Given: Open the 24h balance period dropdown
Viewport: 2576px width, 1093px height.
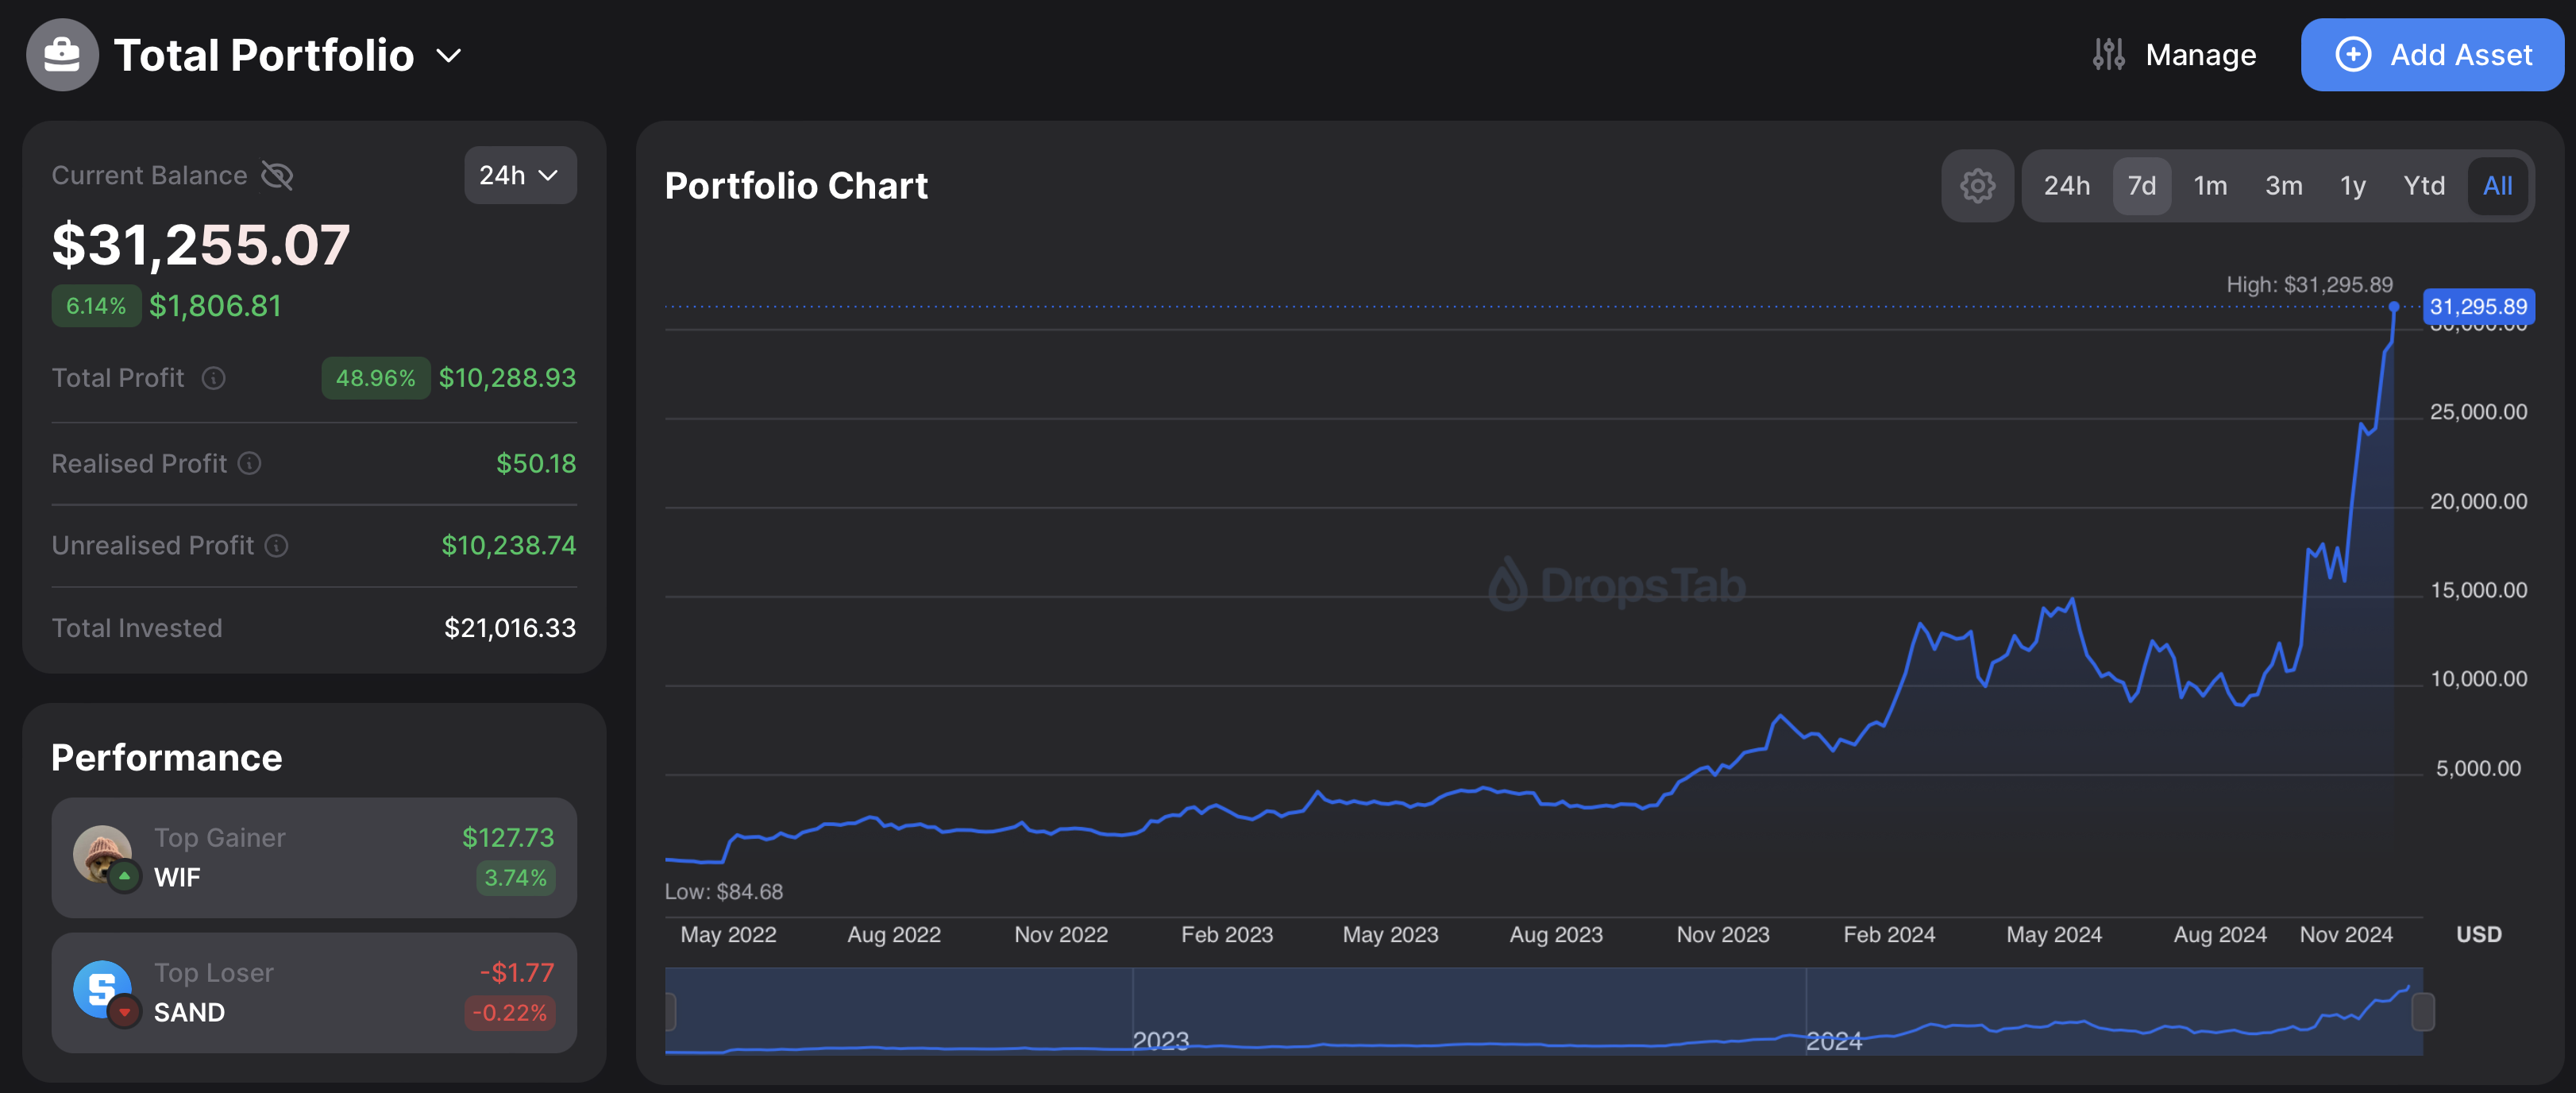Looking at the screenshot, I should click(x=519, y=176).
